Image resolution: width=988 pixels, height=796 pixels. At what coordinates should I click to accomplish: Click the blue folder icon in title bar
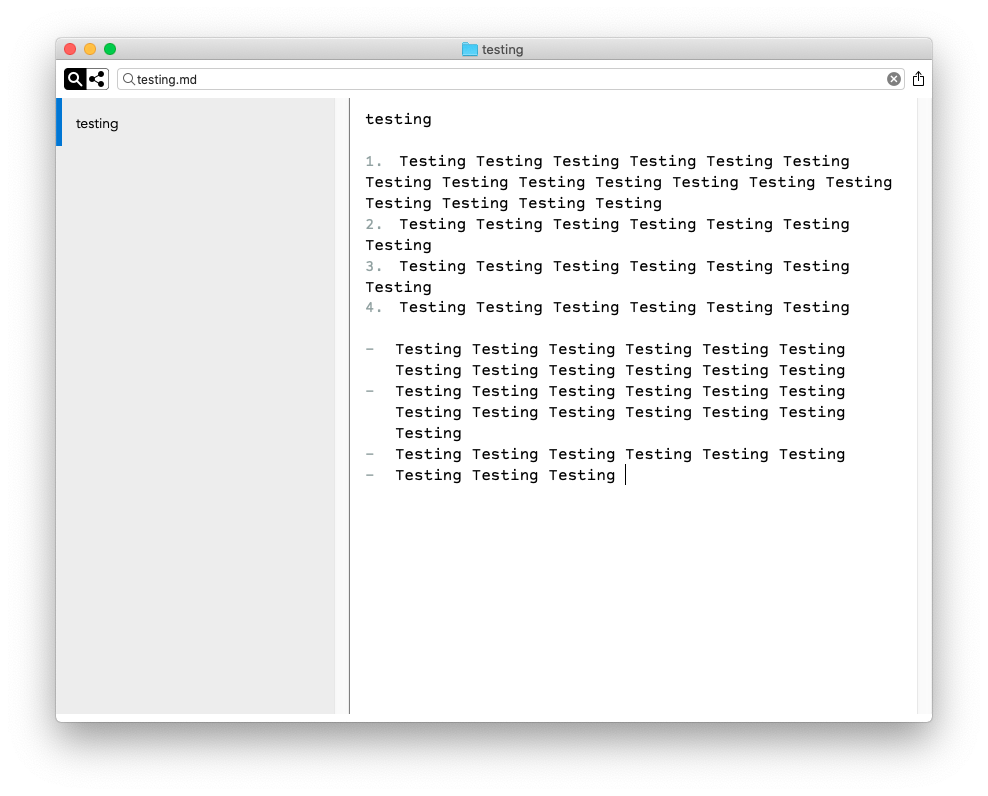(x=469, y=49)
